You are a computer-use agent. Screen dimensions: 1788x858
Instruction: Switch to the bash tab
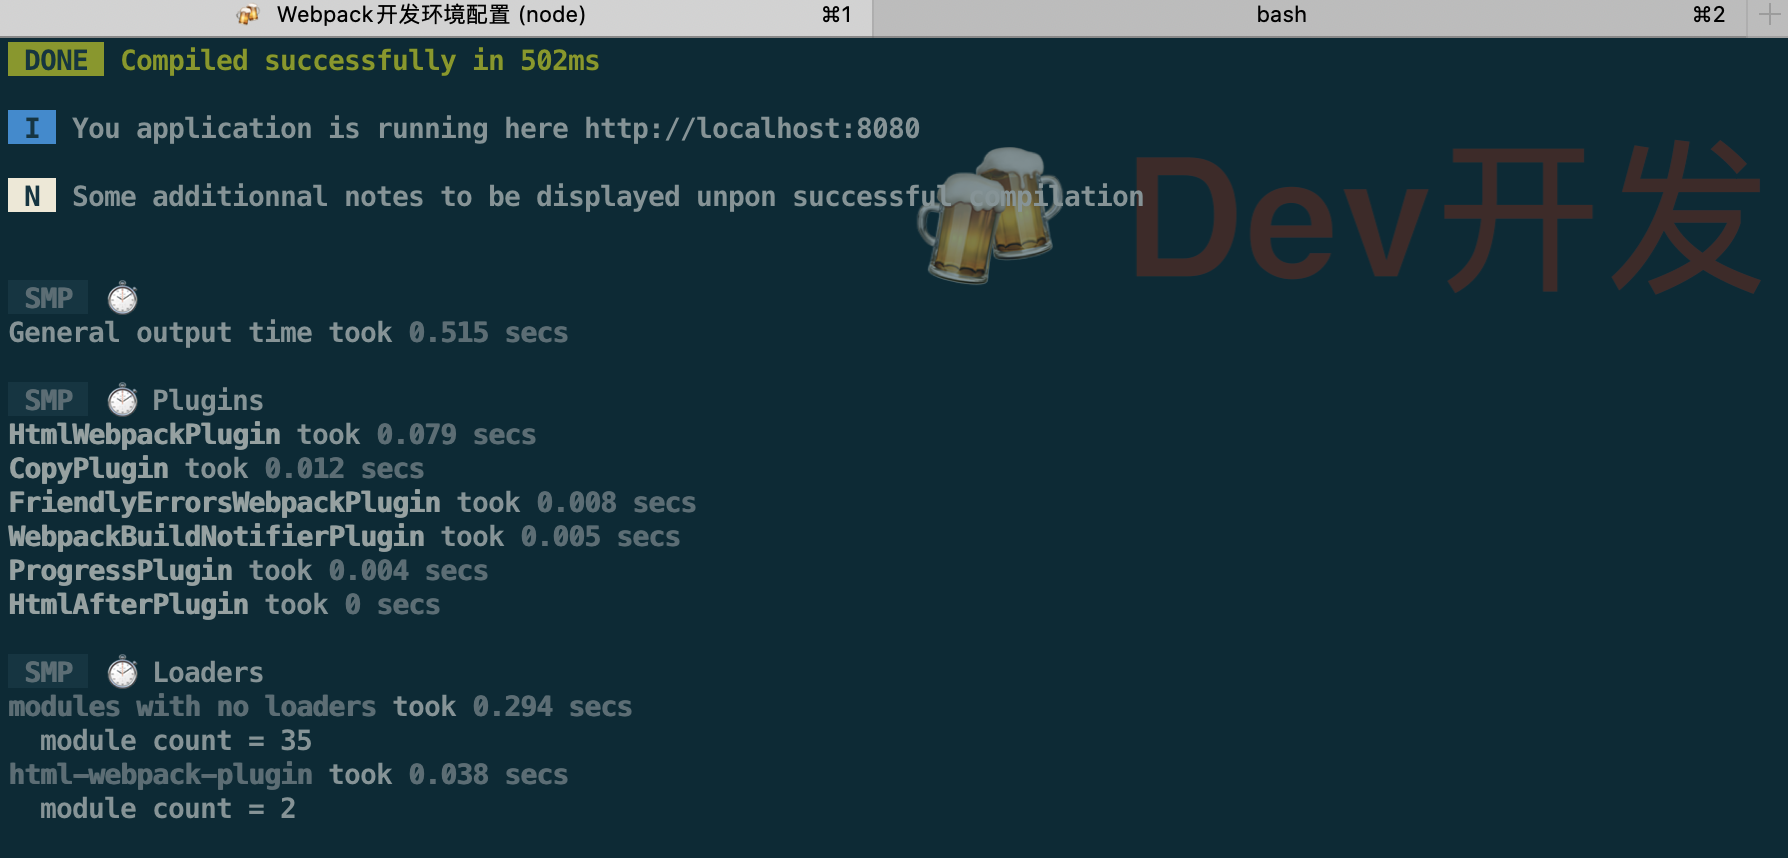[1310, 17]
